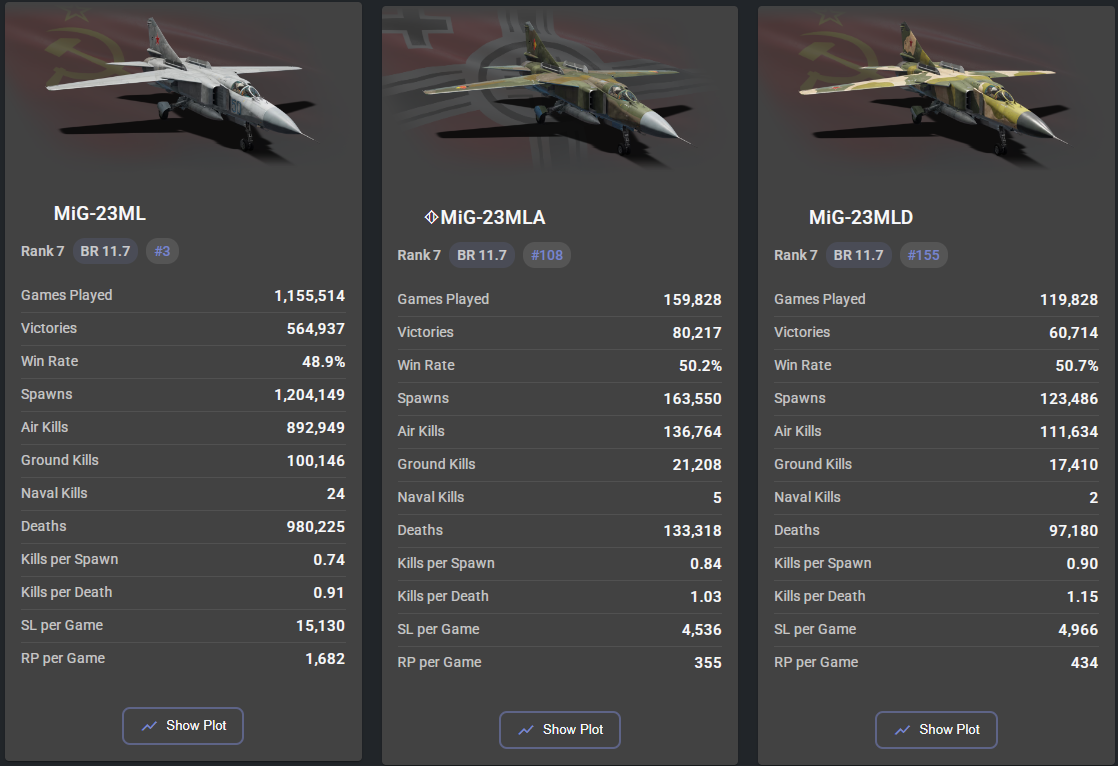The height and width of the screenshot is (766, 1118).
Task: Show the plot for MiG-23MLD
Action: (936, 730)
